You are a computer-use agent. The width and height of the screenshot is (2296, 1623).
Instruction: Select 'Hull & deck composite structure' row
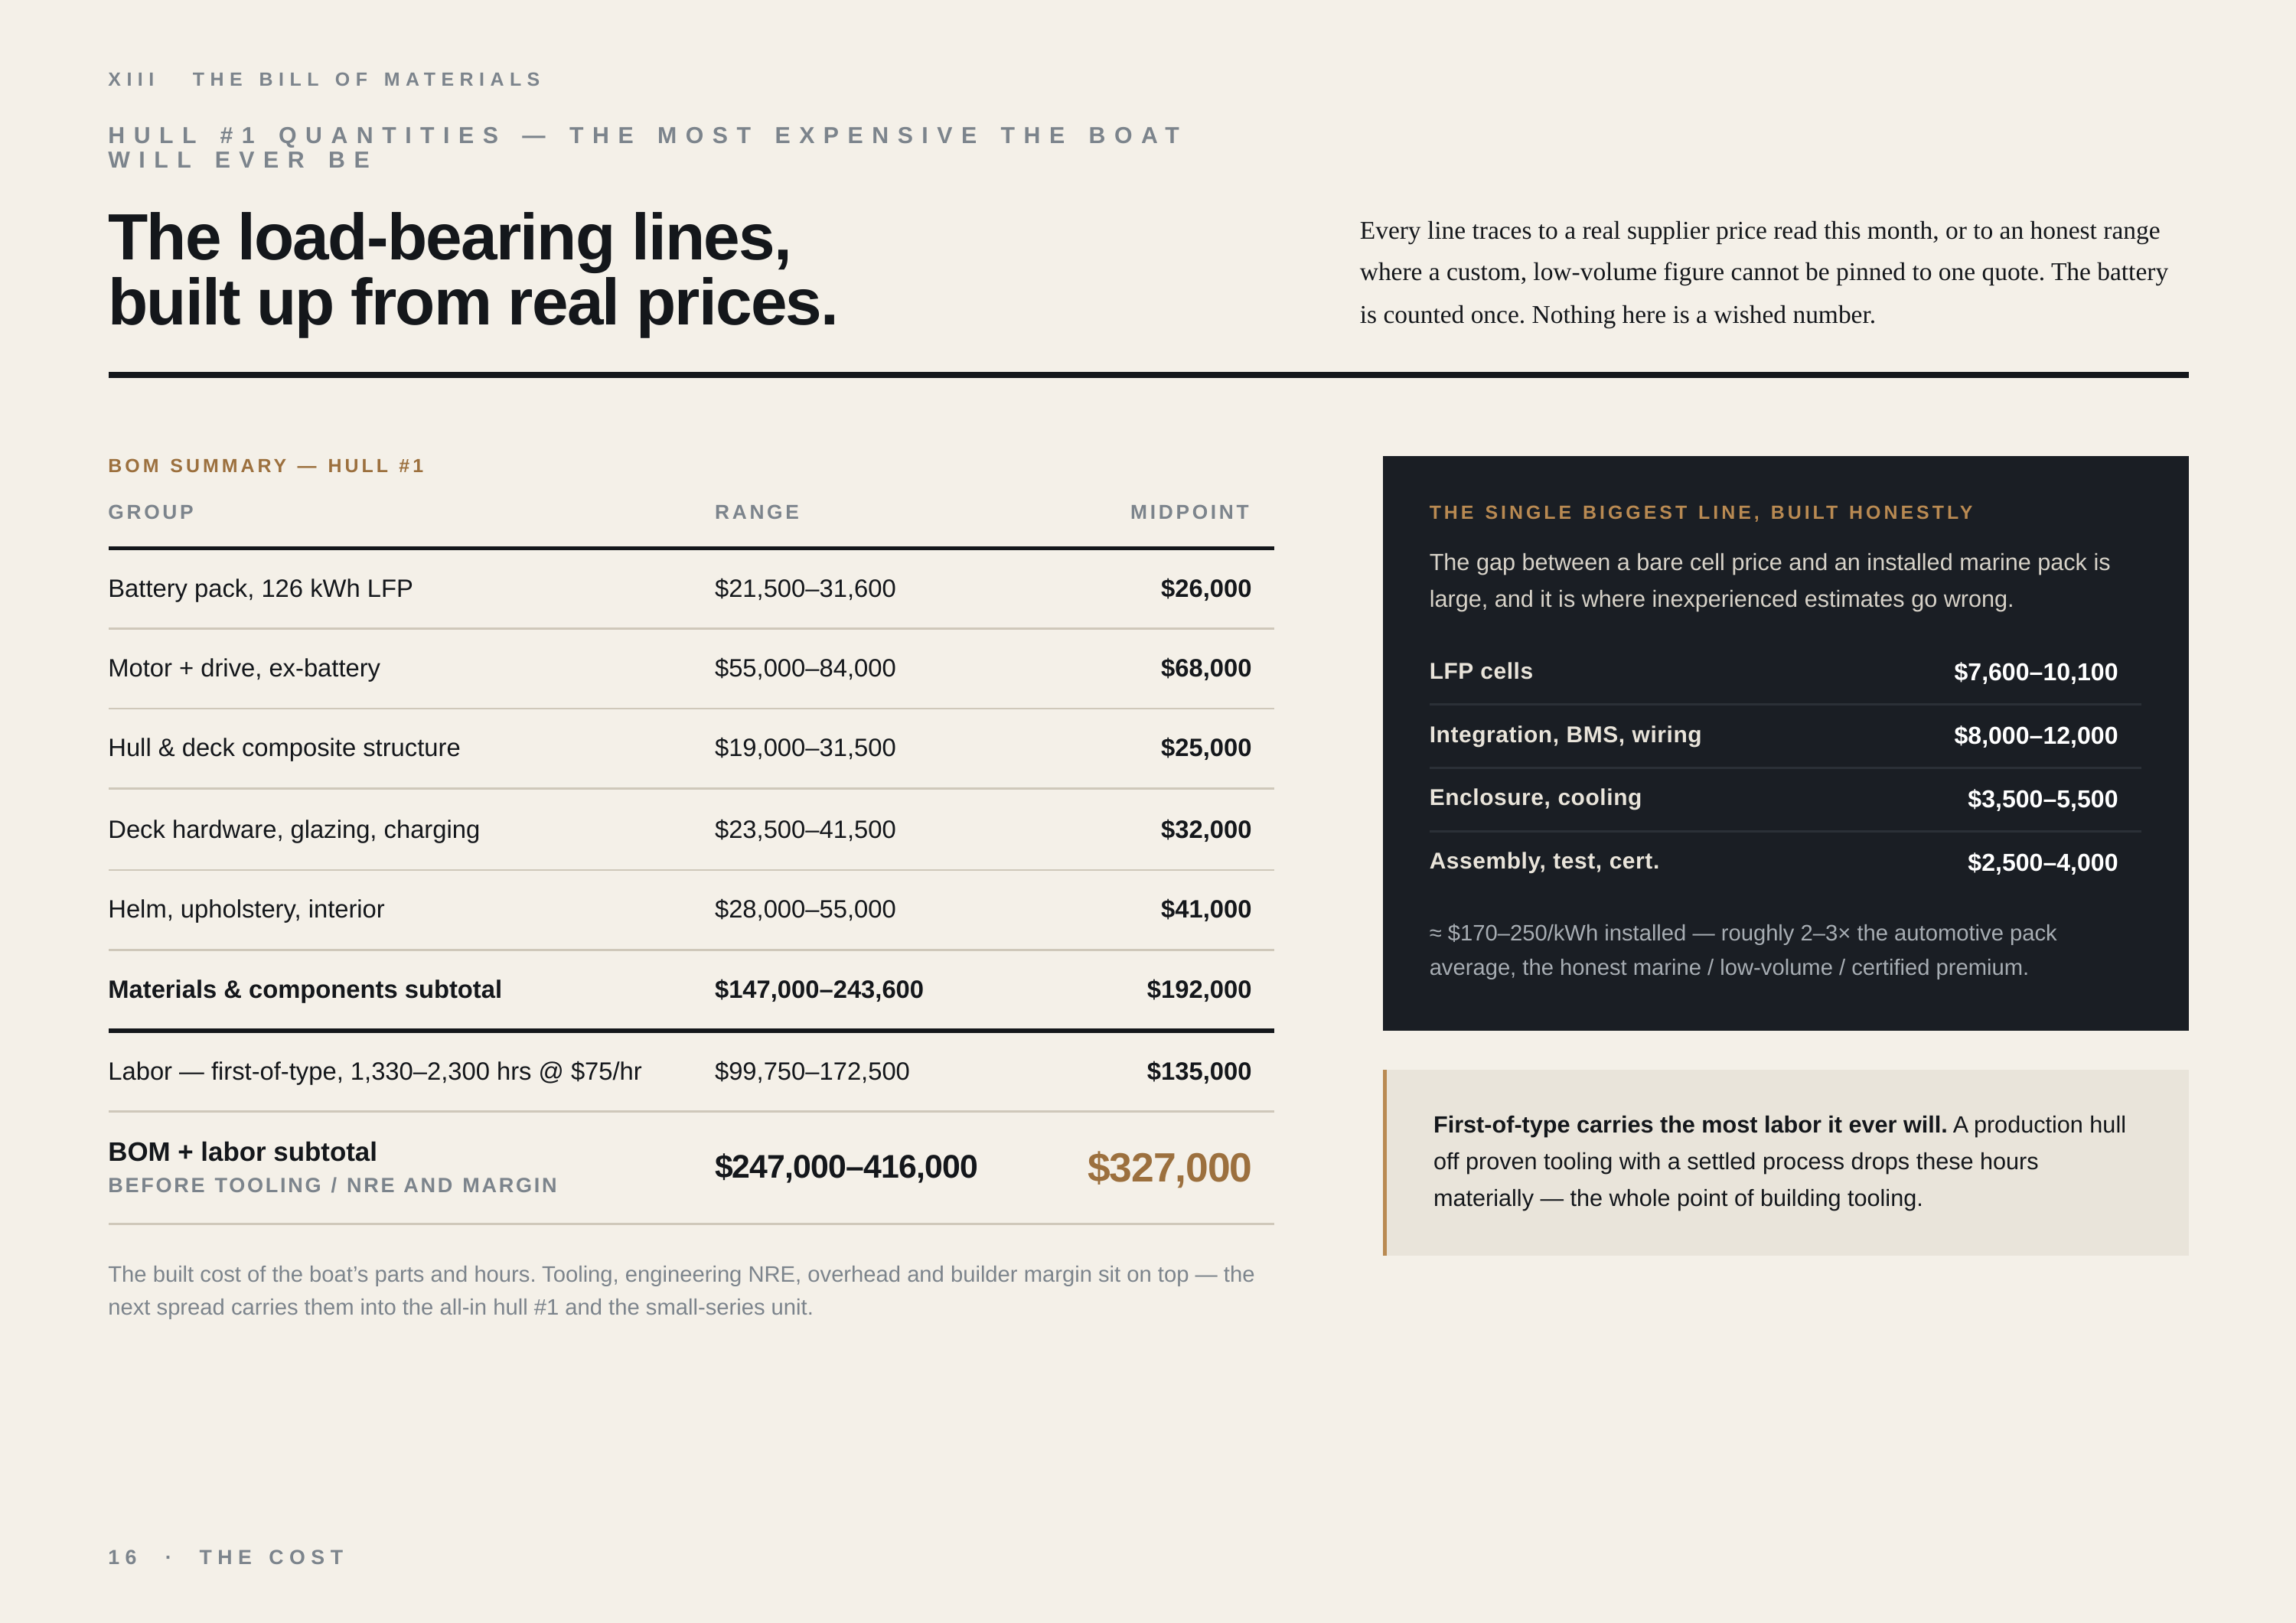[691, 748]
